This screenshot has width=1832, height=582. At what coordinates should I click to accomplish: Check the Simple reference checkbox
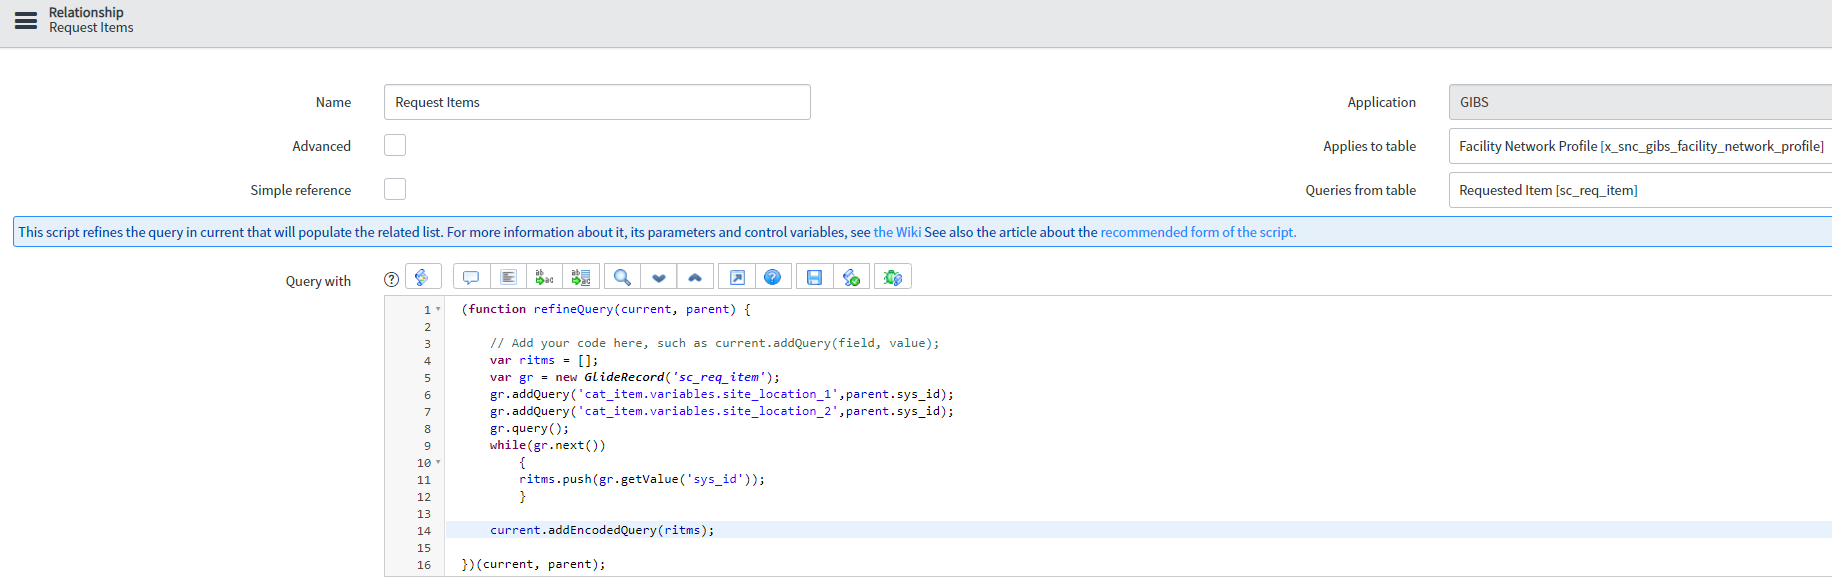click(x=395, y=189)
